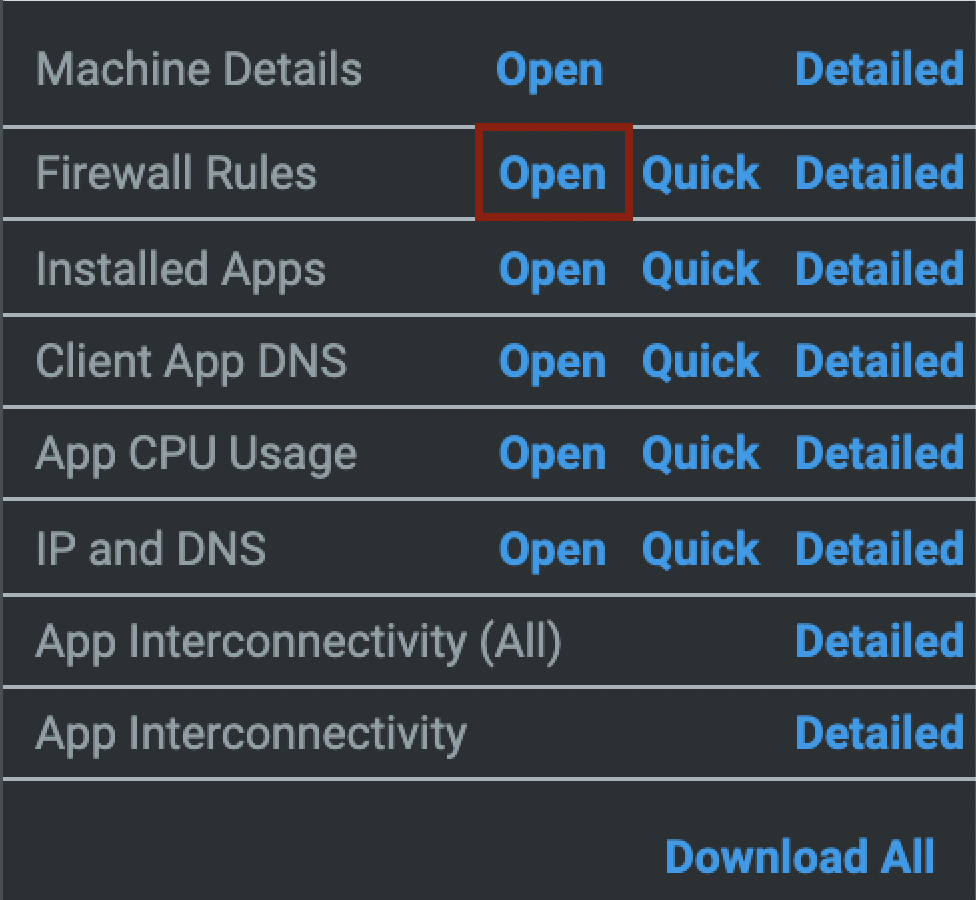View Detailed Client App DNS report

(x=879, y=361)
